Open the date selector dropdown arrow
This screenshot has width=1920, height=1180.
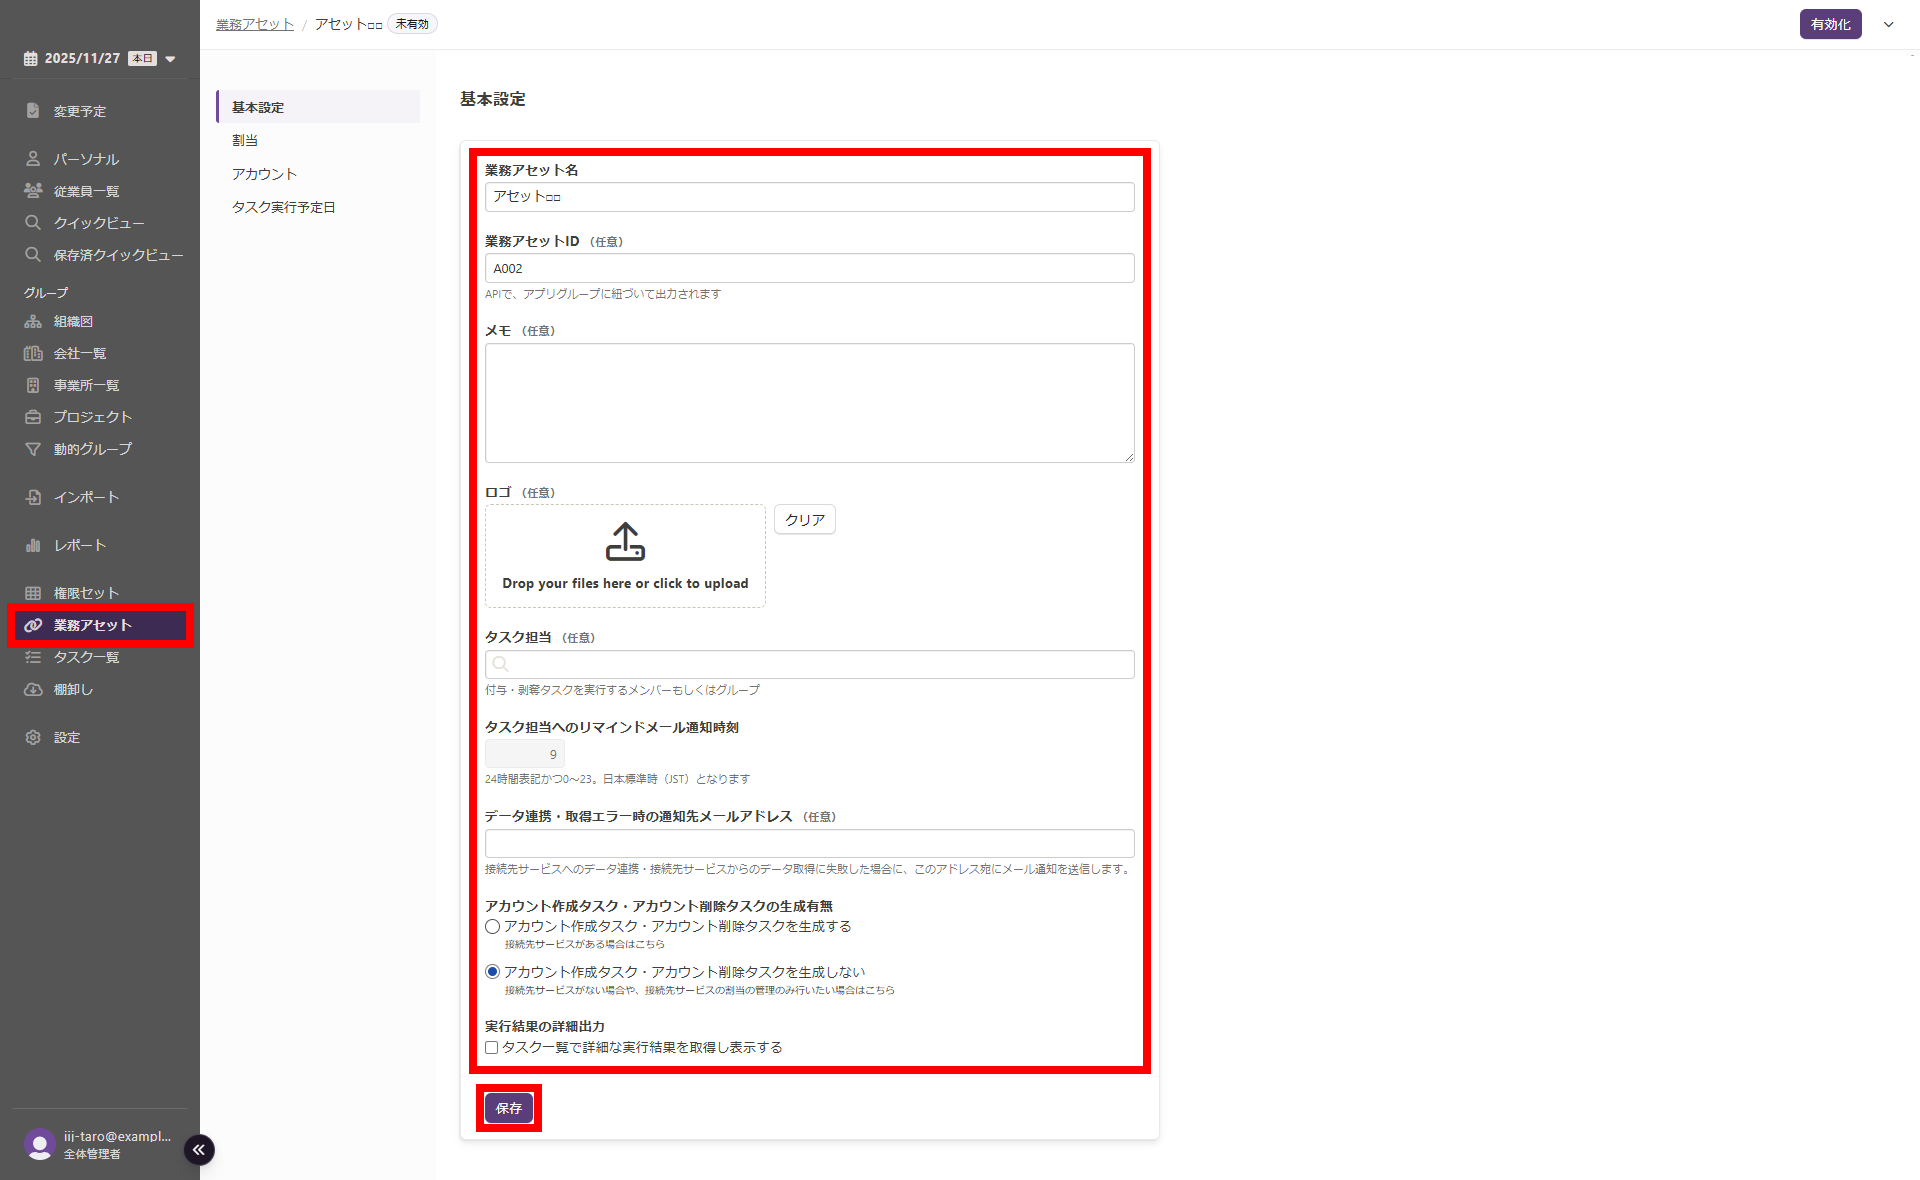point(171,59)
